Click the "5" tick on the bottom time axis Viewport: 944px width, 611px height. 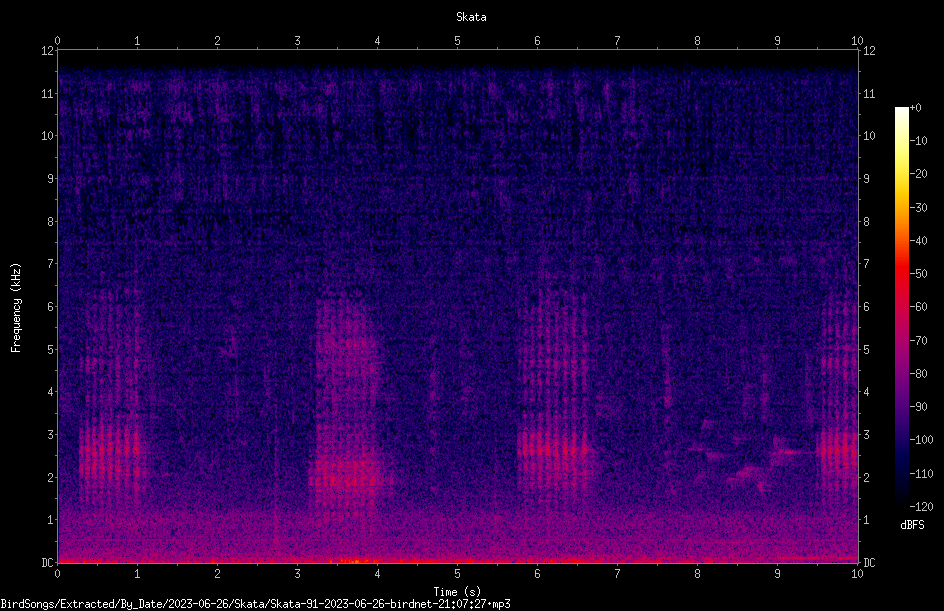[458, 574]
